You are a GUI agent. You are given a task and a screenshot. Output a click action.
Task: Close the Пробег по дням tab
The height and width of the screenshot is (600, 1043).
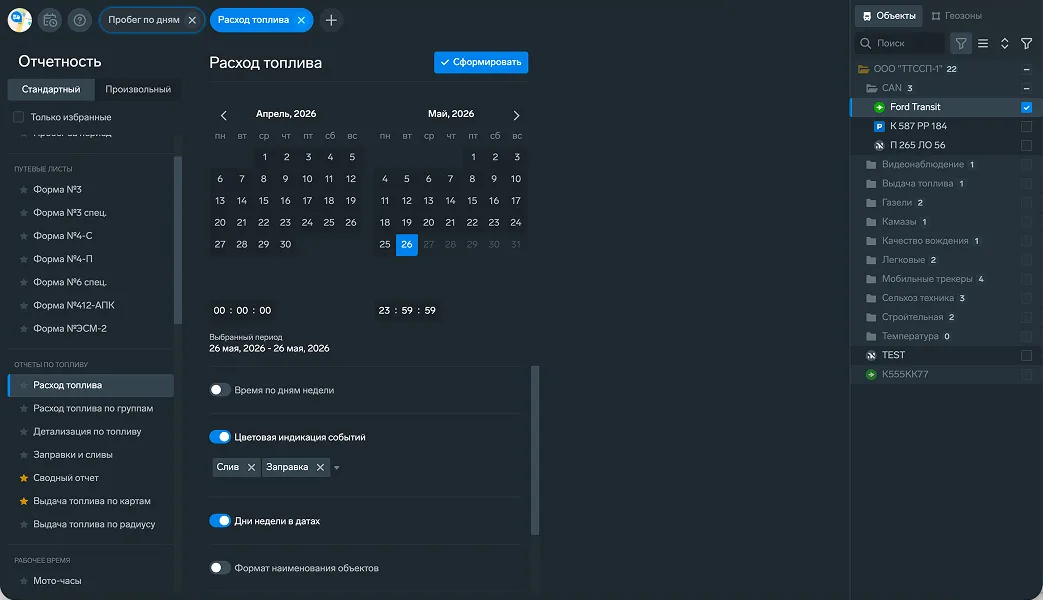(x=192, y=20)
